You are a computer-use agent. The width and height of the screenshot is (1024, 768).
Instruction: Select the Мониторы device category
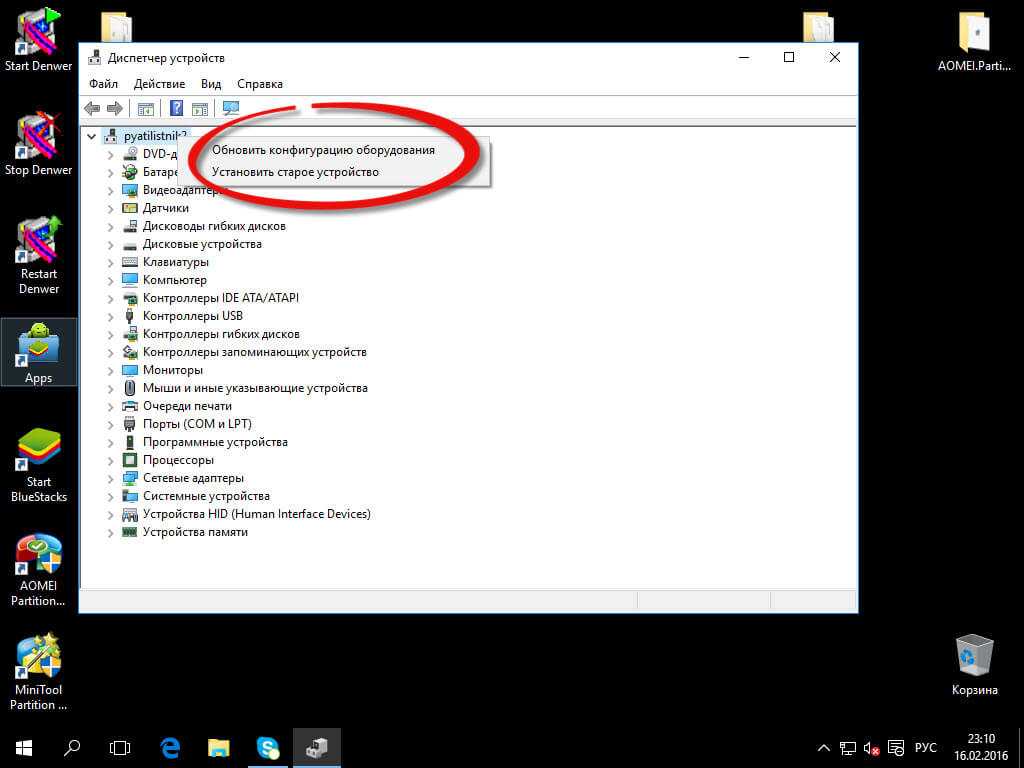tap(172, 370)
